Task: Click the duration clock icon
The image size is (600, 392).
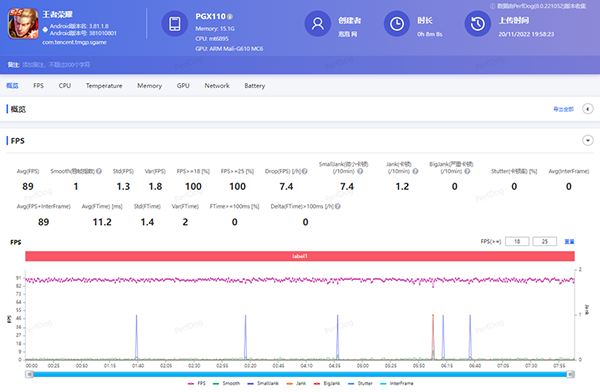Action: click(397, 24)
